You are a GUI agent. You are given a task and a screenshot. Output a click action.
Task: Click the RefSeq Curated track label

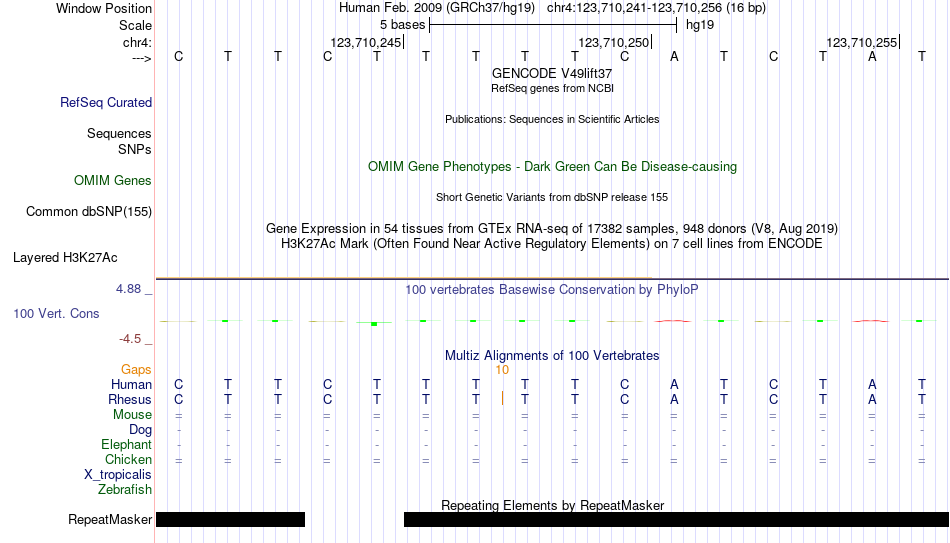pos(105,102)
